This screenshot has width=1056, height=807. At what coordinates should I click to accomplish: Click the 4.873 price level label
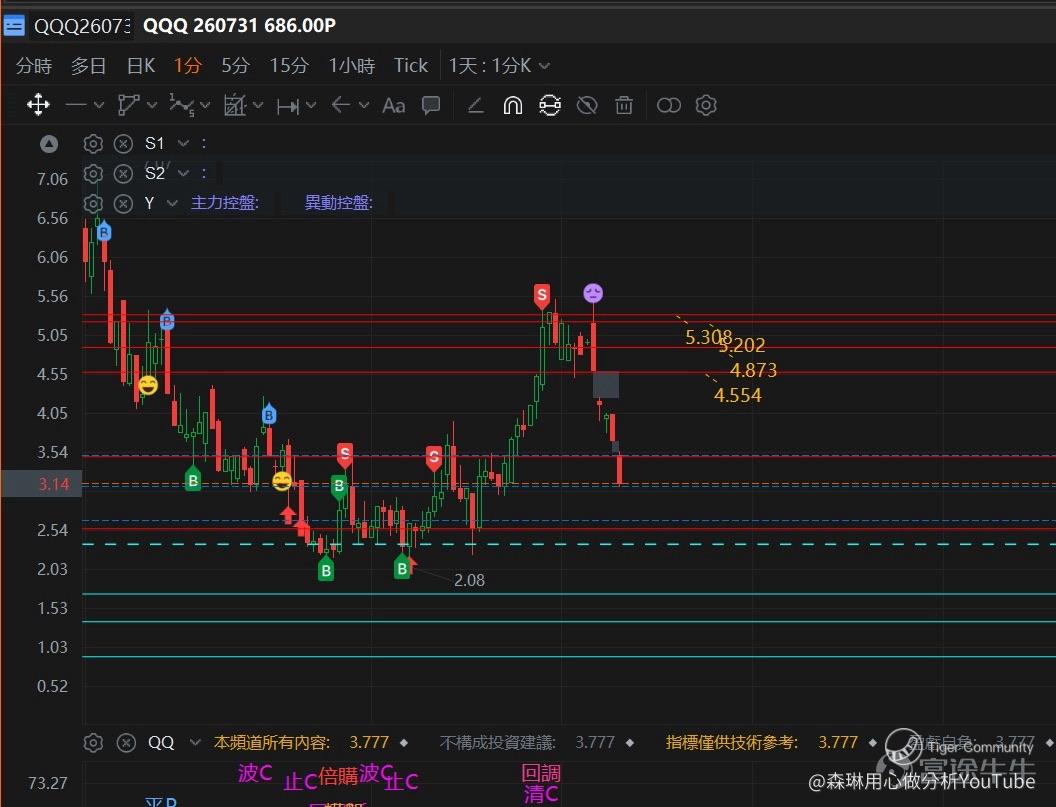753,370
